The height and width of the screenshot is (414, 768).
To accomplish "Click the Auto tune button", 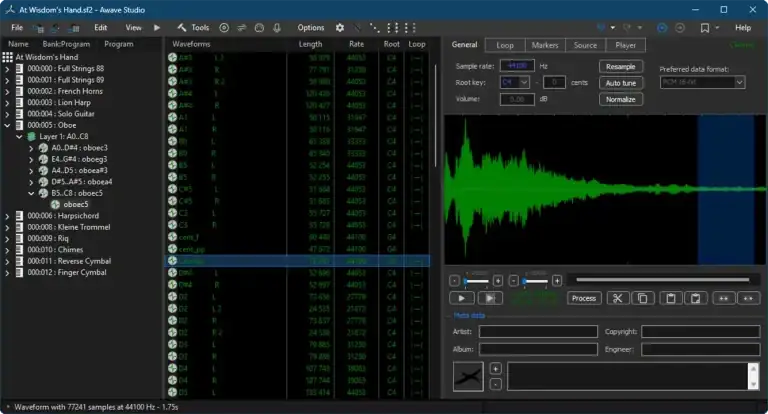I will (x=621, y=83).
